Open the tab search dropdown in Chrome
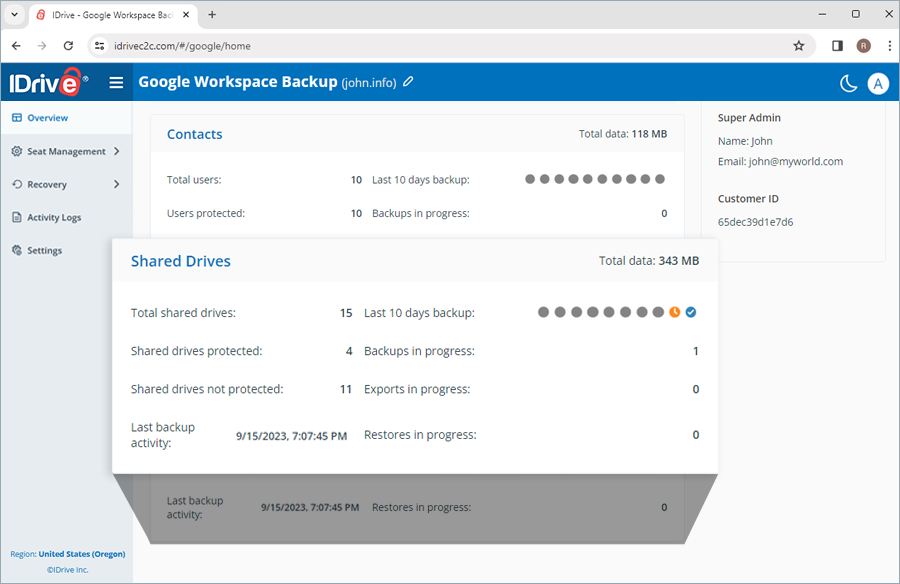This screenshot has height=584, width=900. click(14, 15)
